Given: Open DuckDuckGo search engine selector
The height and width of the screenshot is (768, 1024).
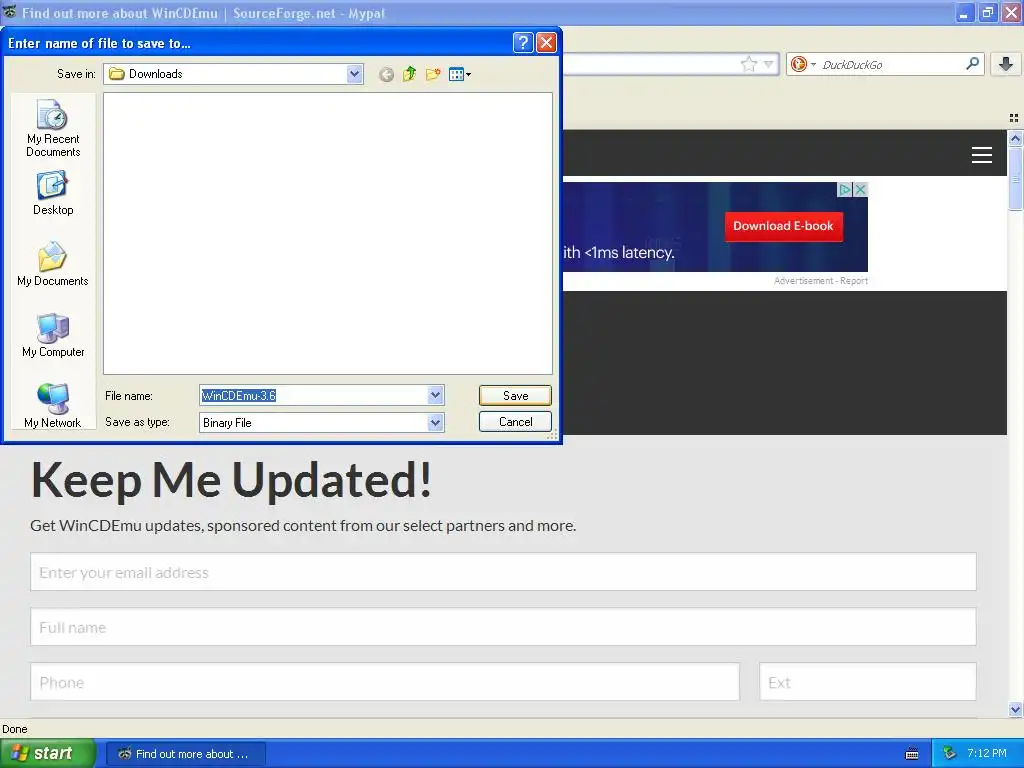Looking at the screenshot, I should [803, 64].
